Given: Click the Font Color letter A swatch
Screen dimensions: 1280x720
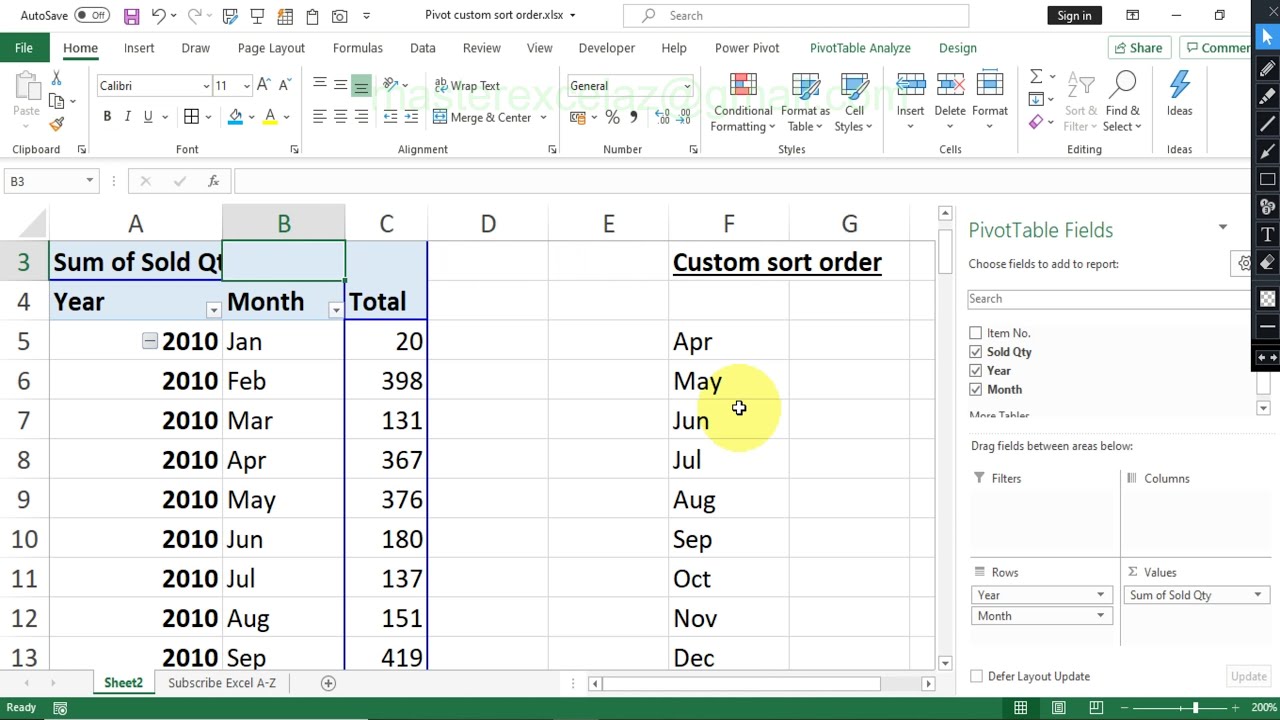Looking at the screenshot, I should [x=270, y=117].
